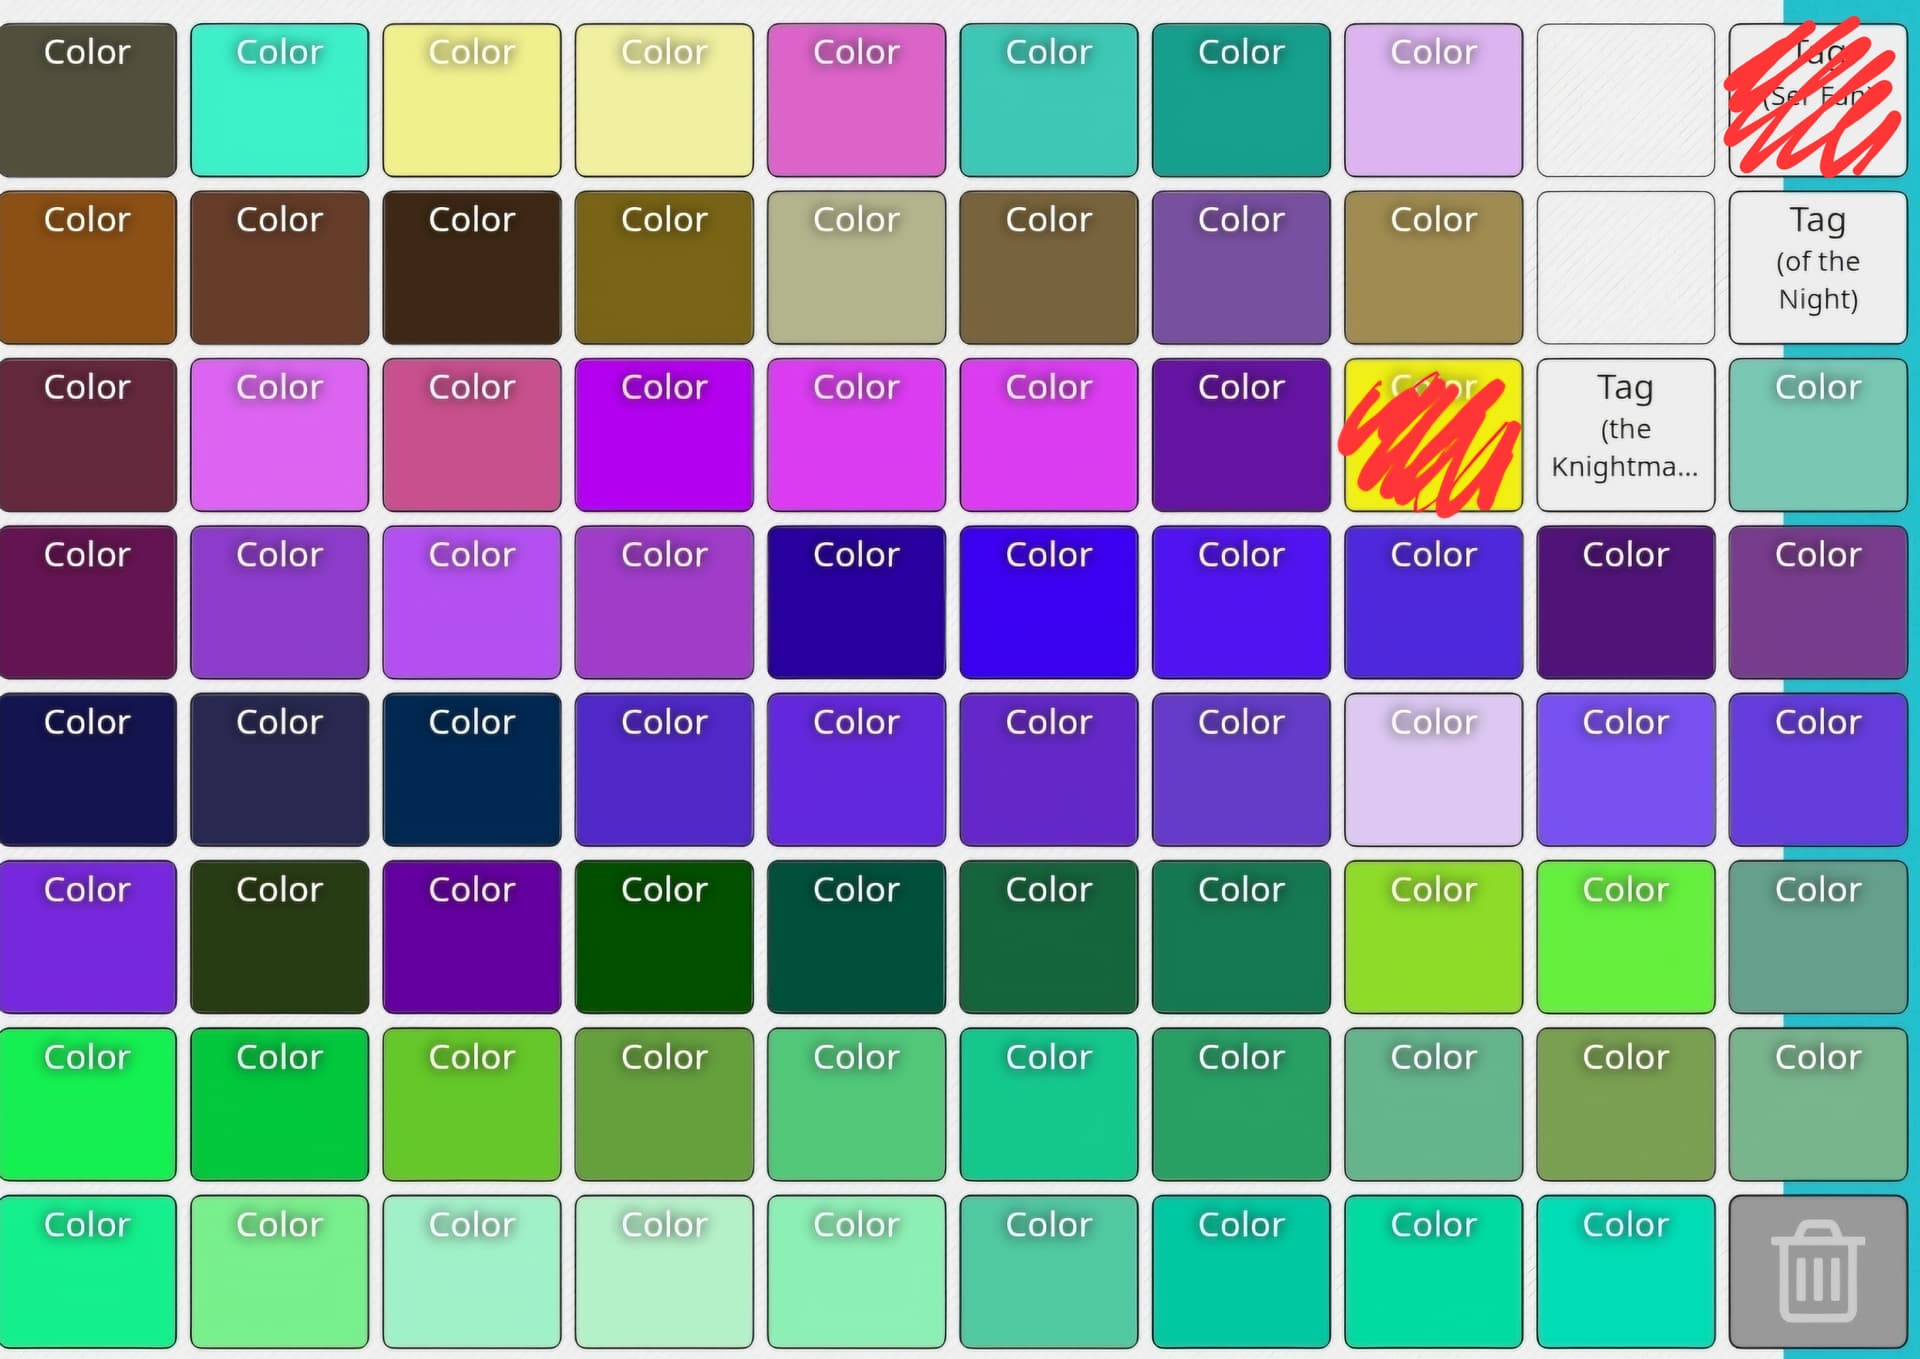Click the scribbled-over Tag tile at top right
Screen dimensions: 1920x1359
pos(1817,100)
